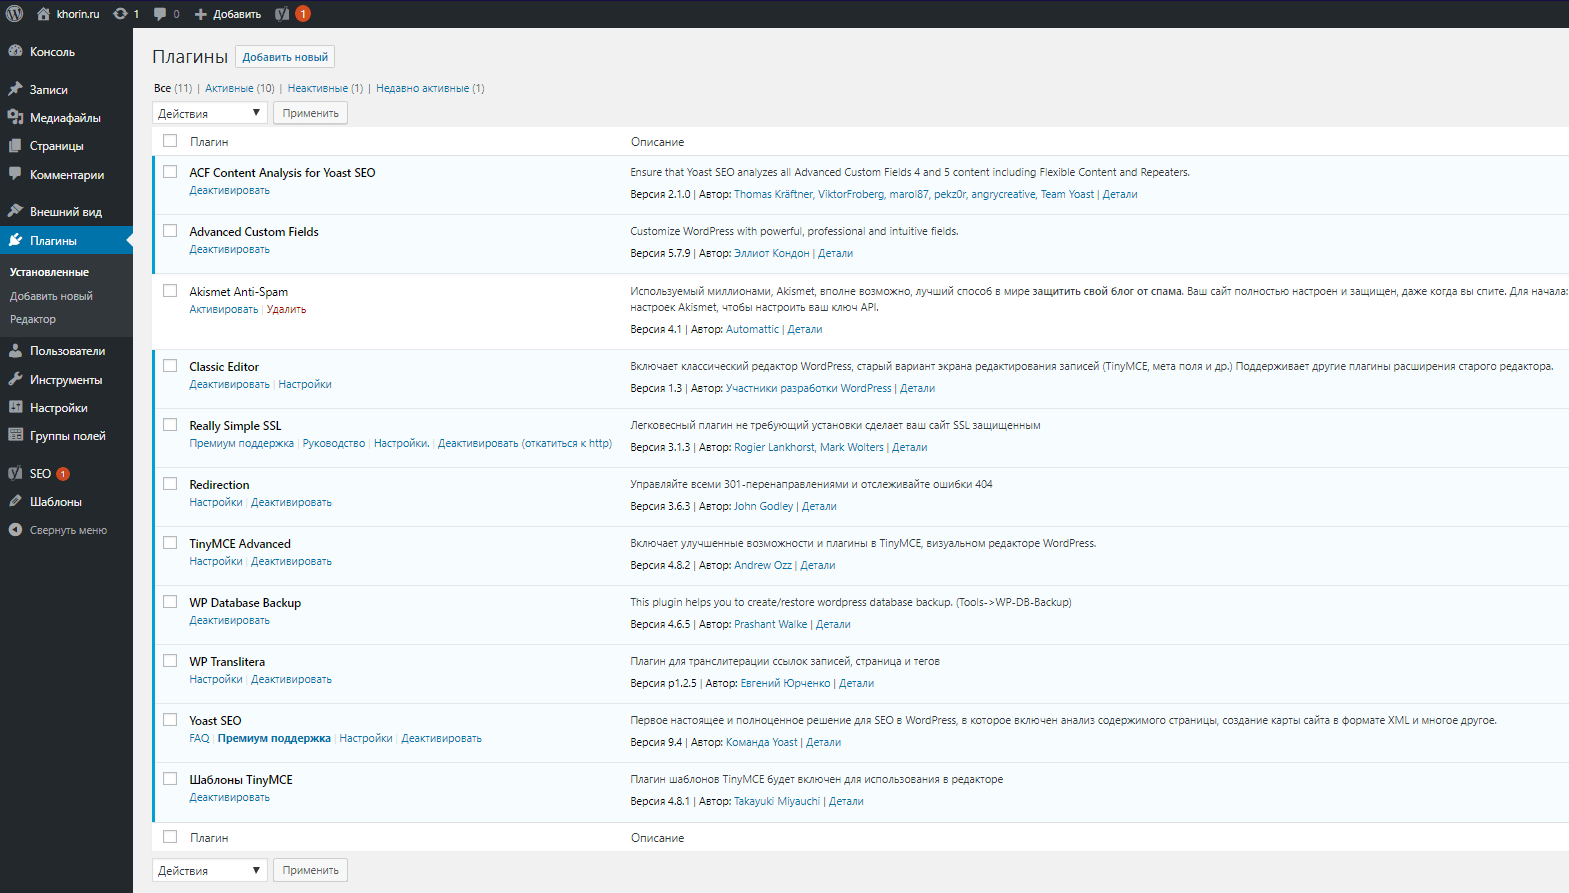
Task: Click Активировать link under Akismet Anti-Spam
Action: click(224, 310)
